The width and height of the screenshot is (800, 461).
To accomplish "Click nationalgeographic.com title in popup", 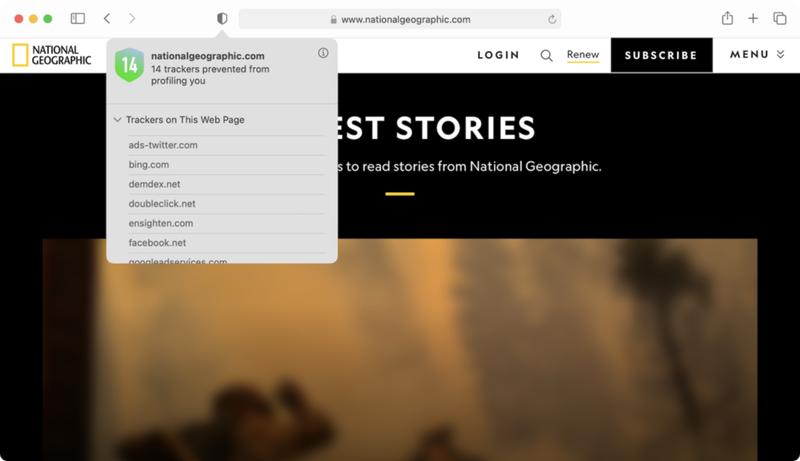I will [208, 56].
